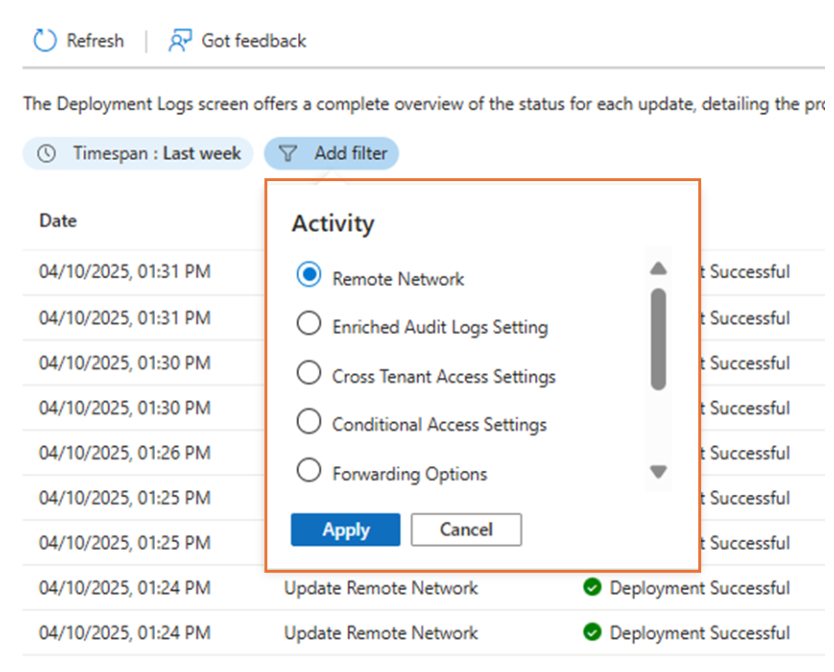Click the Refresh circular arrow icon

[x=45, y=40]
